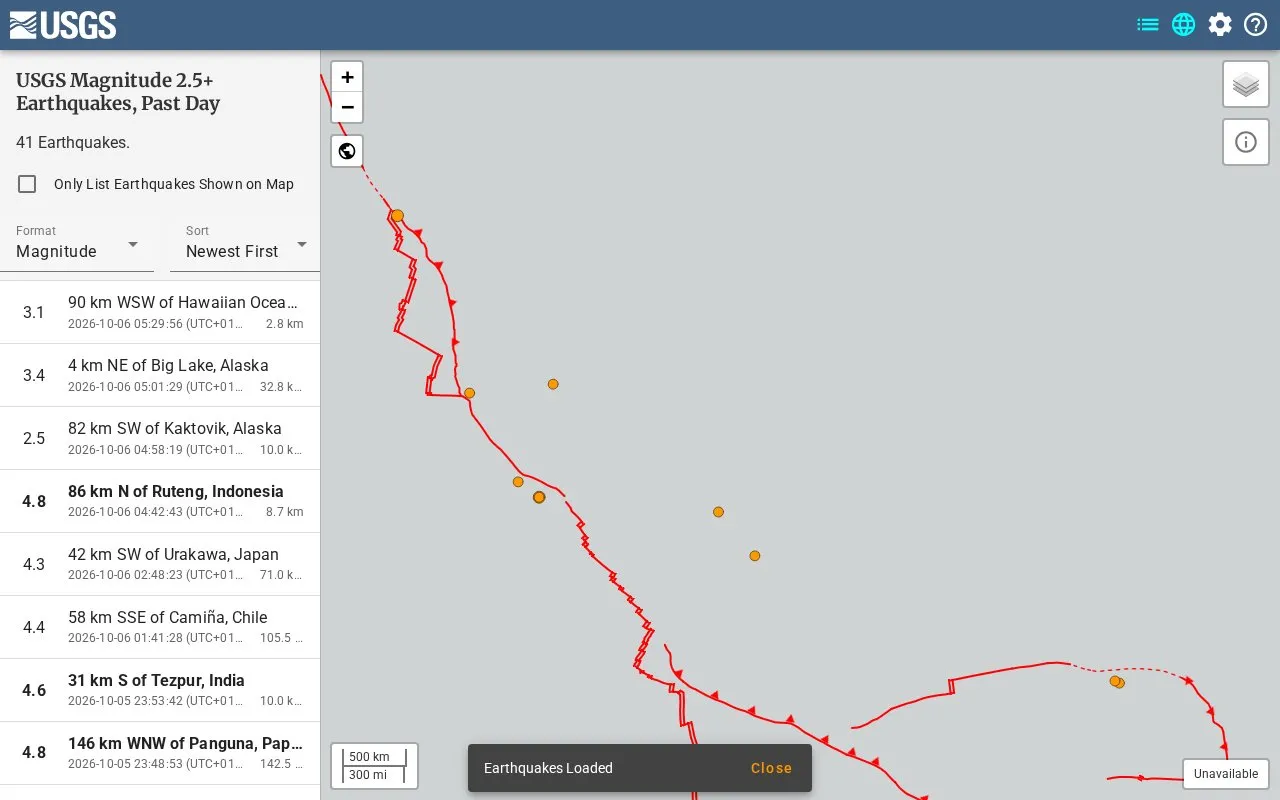Select the Hawaiian Ocean earthquake entry
The height and width of the screenshot is (800, 1280).
click(160, 312)
